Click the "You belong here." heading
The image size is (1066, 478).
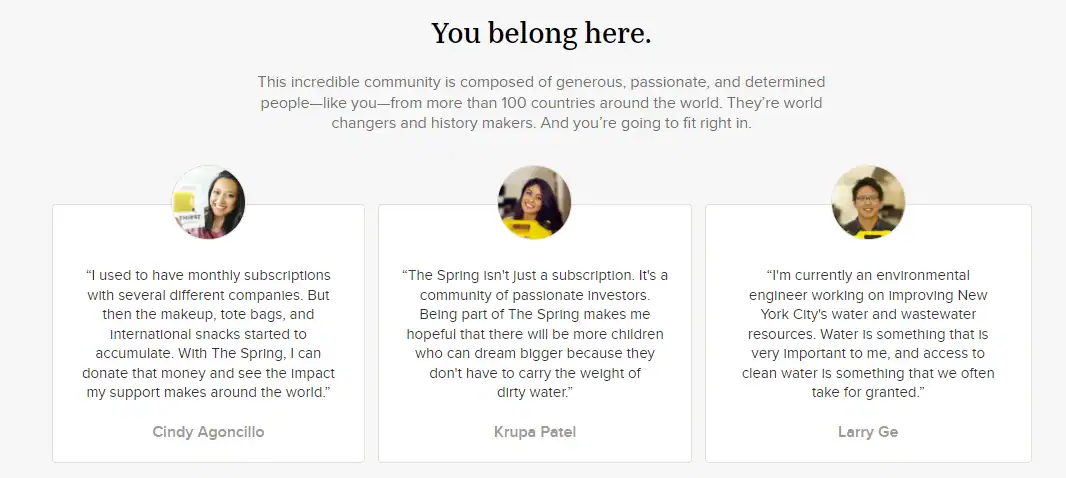[x=541, y=33]
